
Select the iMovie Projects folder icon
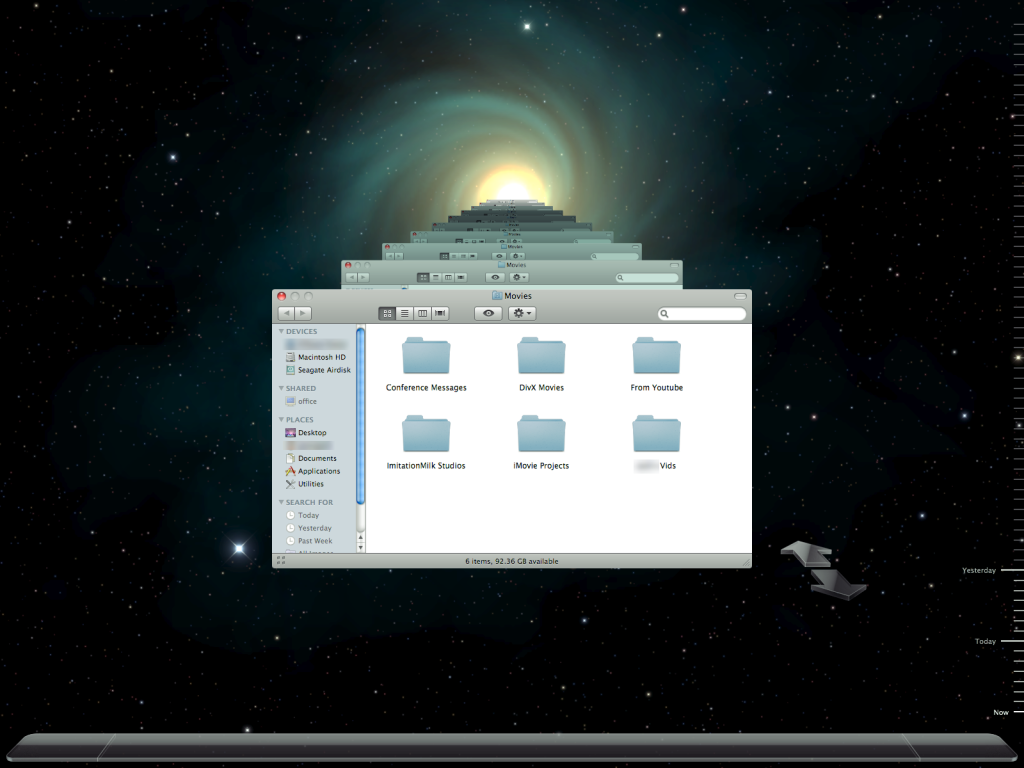541,434
